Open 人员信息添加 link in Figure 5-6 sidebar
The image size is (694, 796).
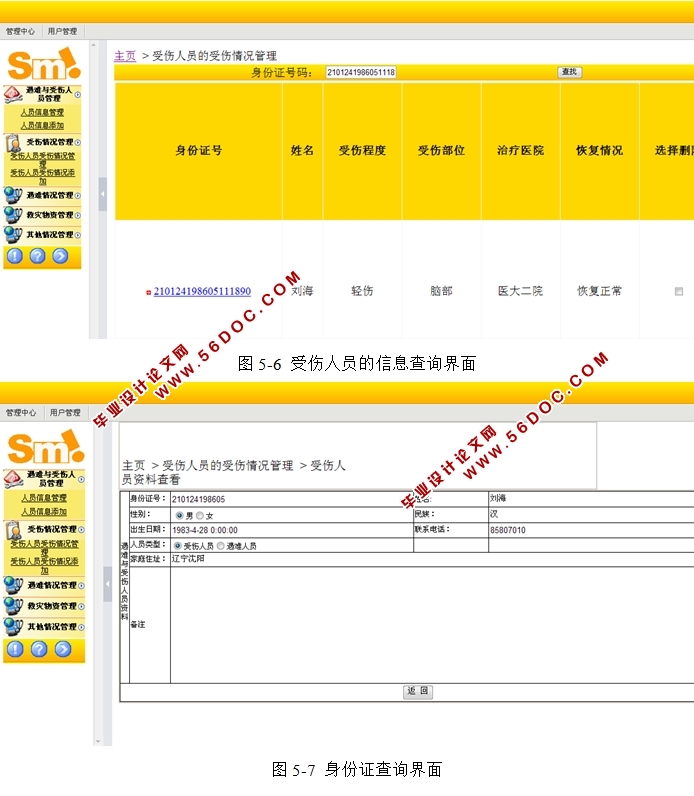(x=42, y=125)
